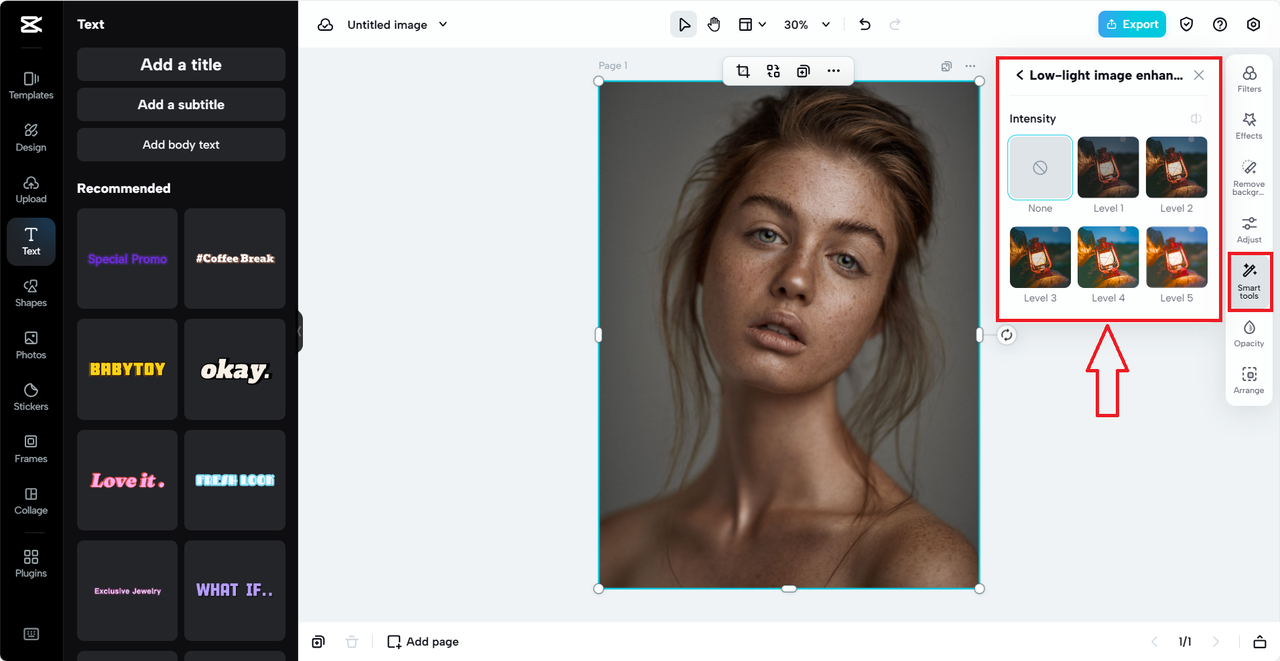This screenshot has width=1280, height=661.
Task: Open the help question mark icon
Action: point(1220,25)
